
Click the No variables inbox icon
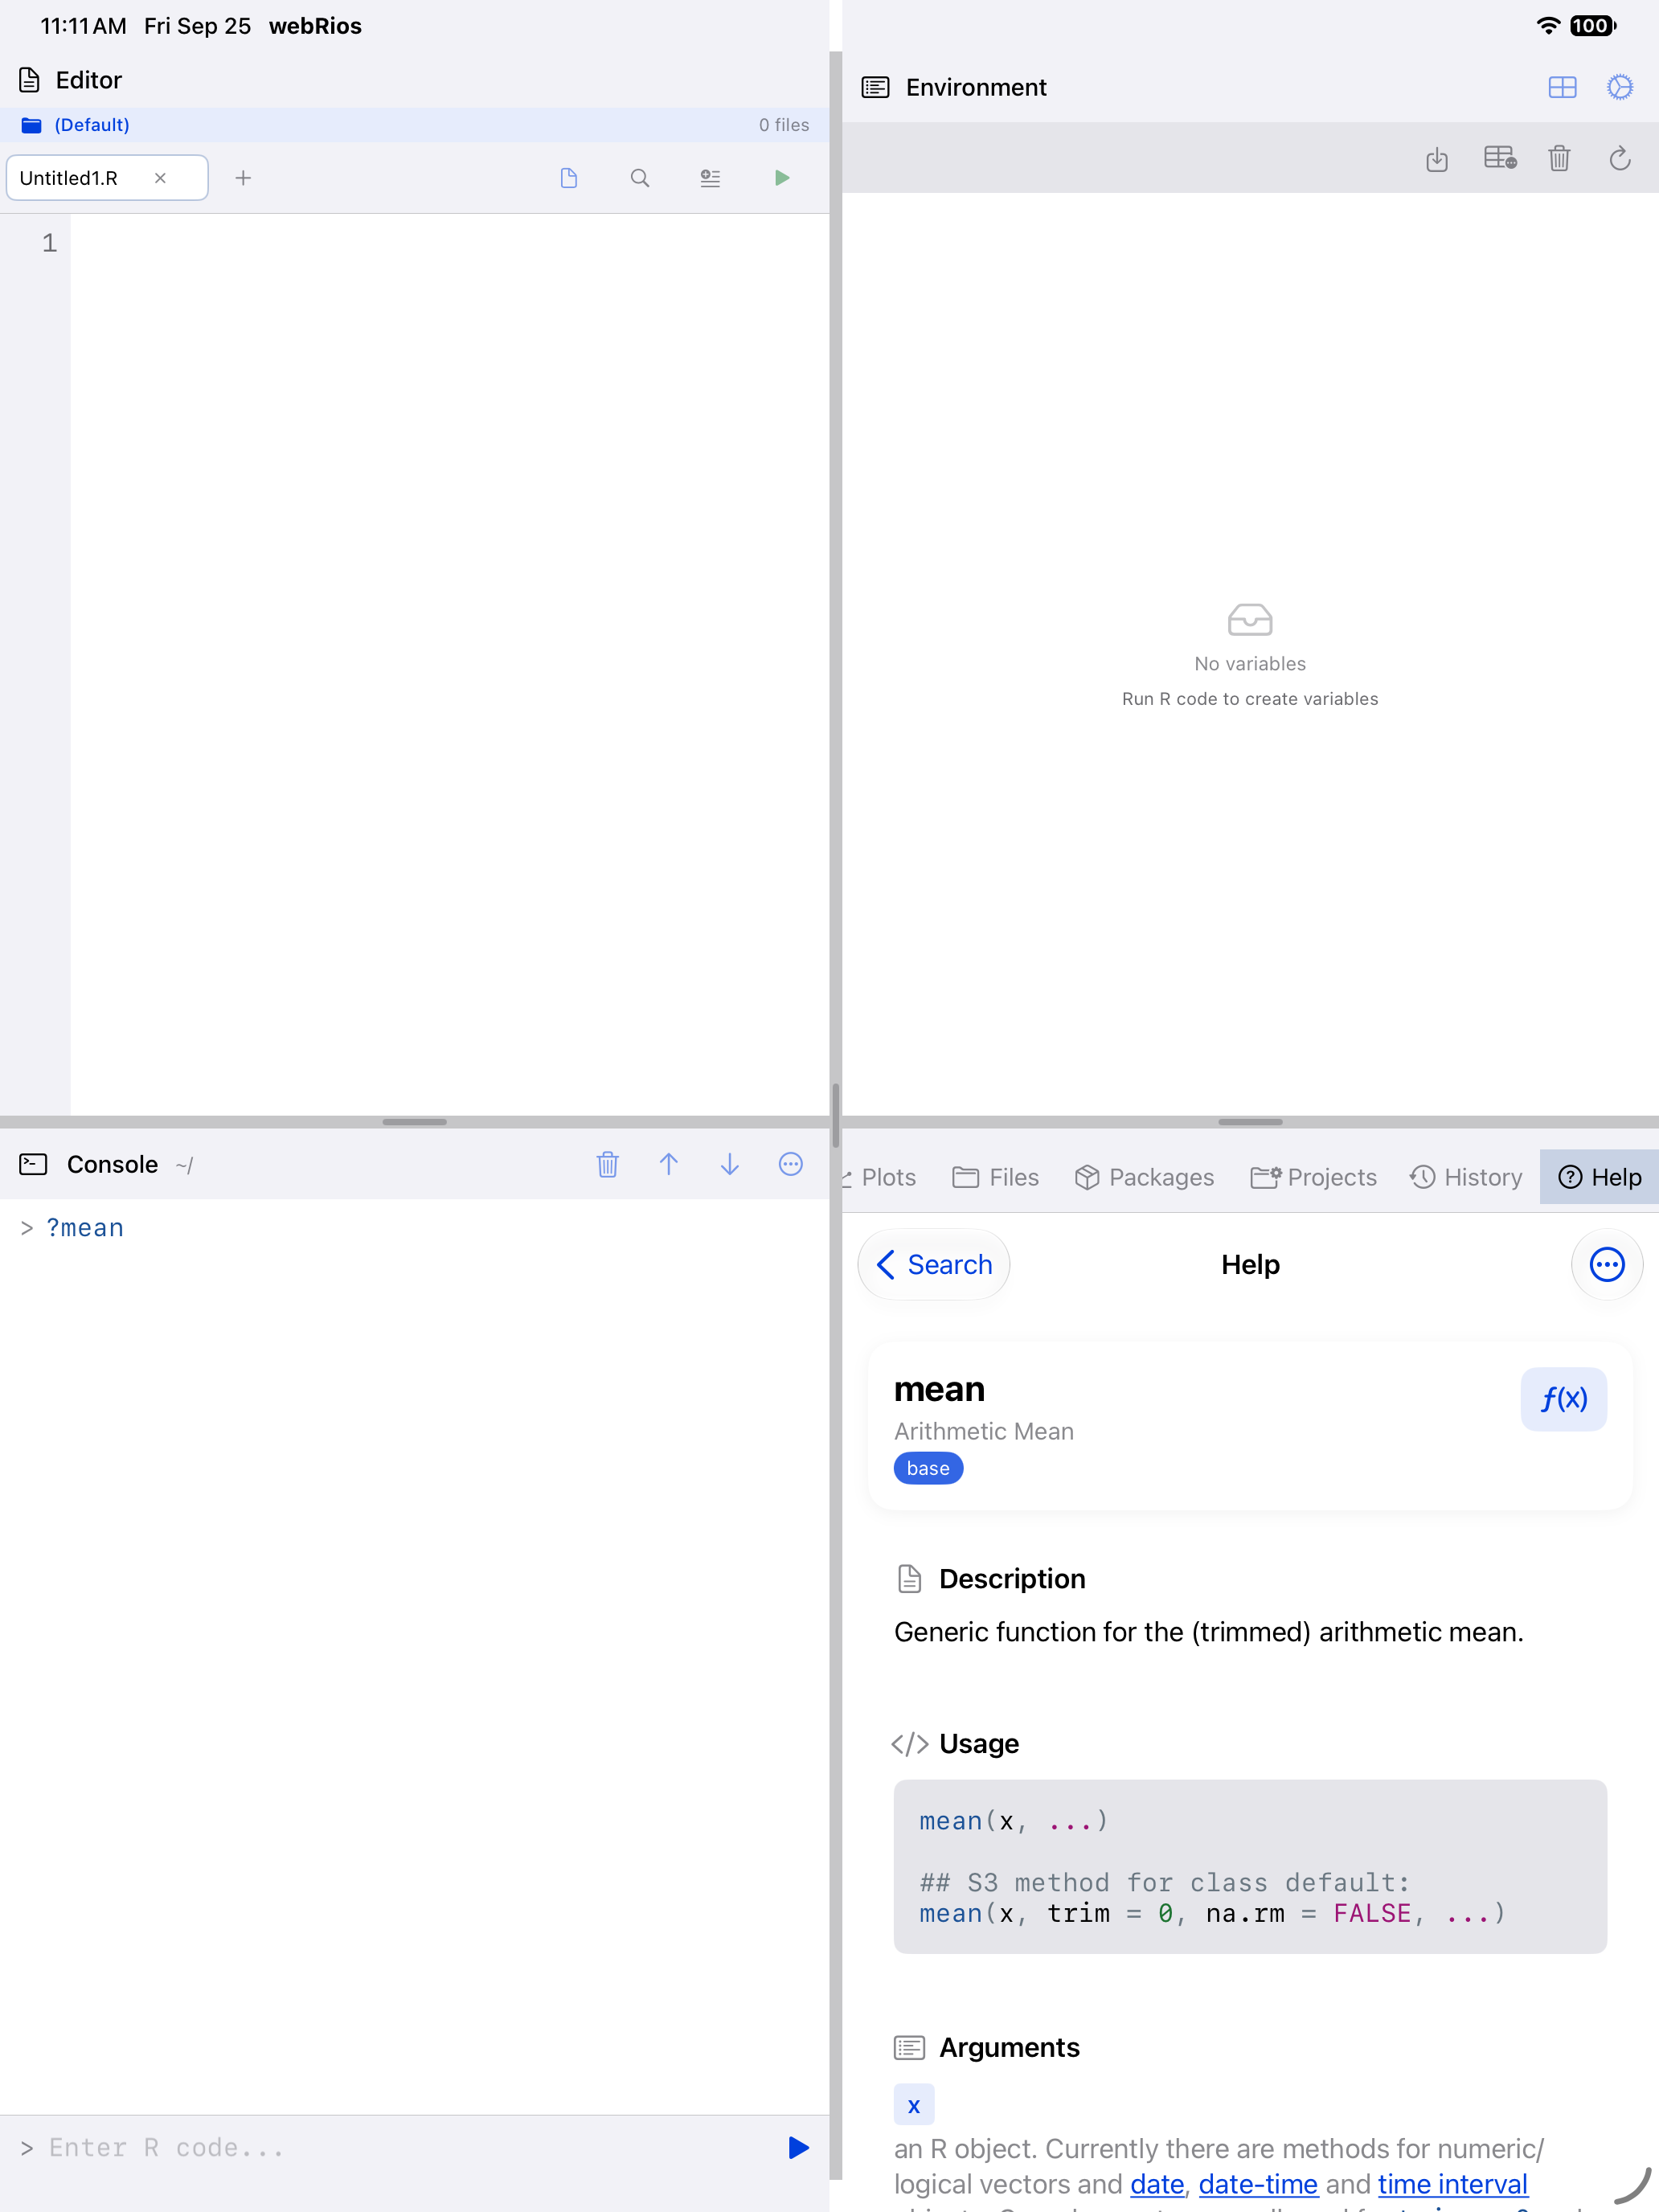1250,620
